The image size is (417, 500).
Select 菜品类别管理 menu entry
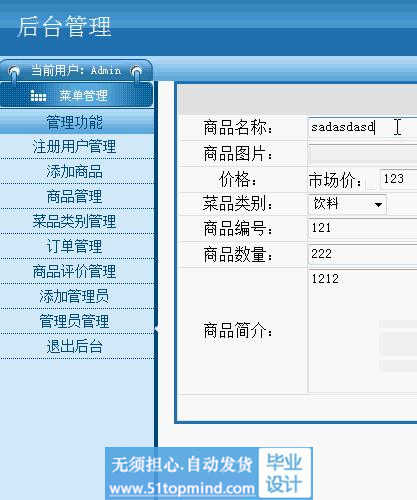(74, 222)
